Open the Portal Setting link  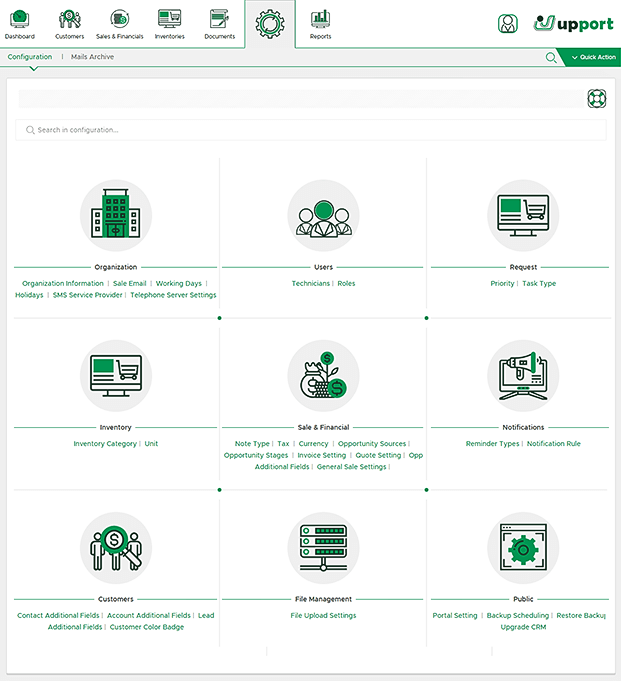pos(455,615)
